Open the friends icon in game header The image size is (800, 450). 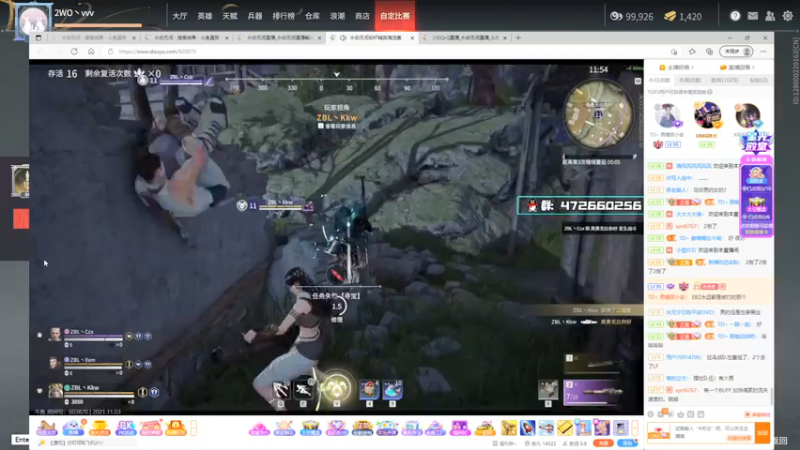[x=770, y=16]
